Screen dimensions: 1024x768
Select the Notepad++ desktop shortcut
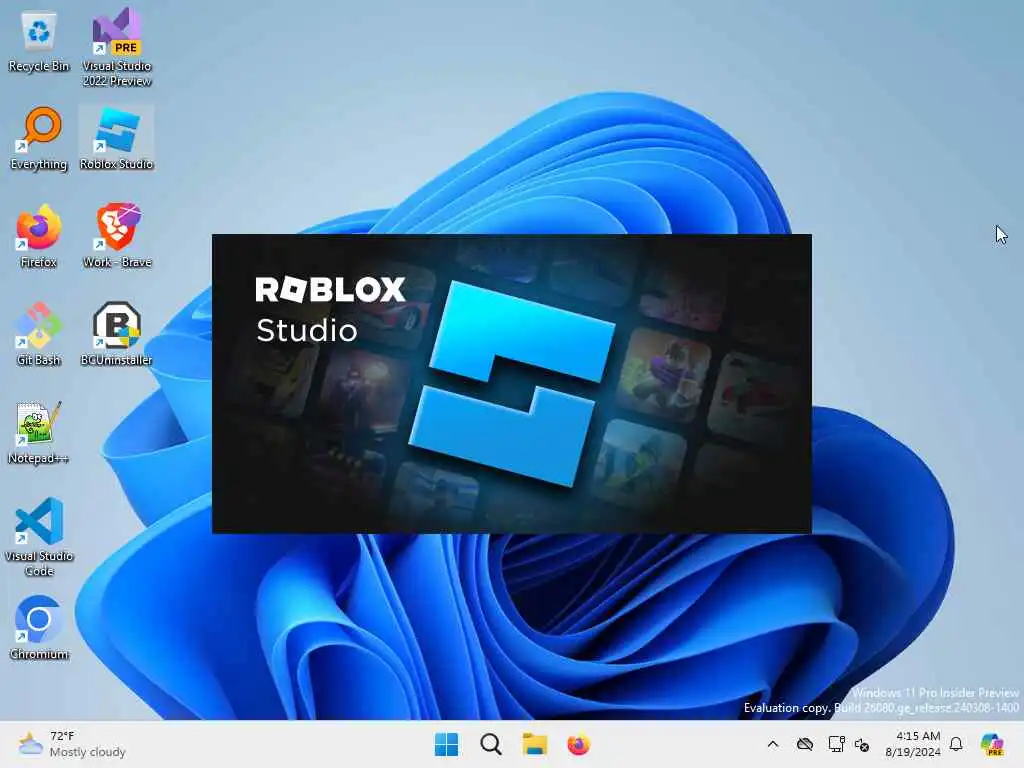39,432
